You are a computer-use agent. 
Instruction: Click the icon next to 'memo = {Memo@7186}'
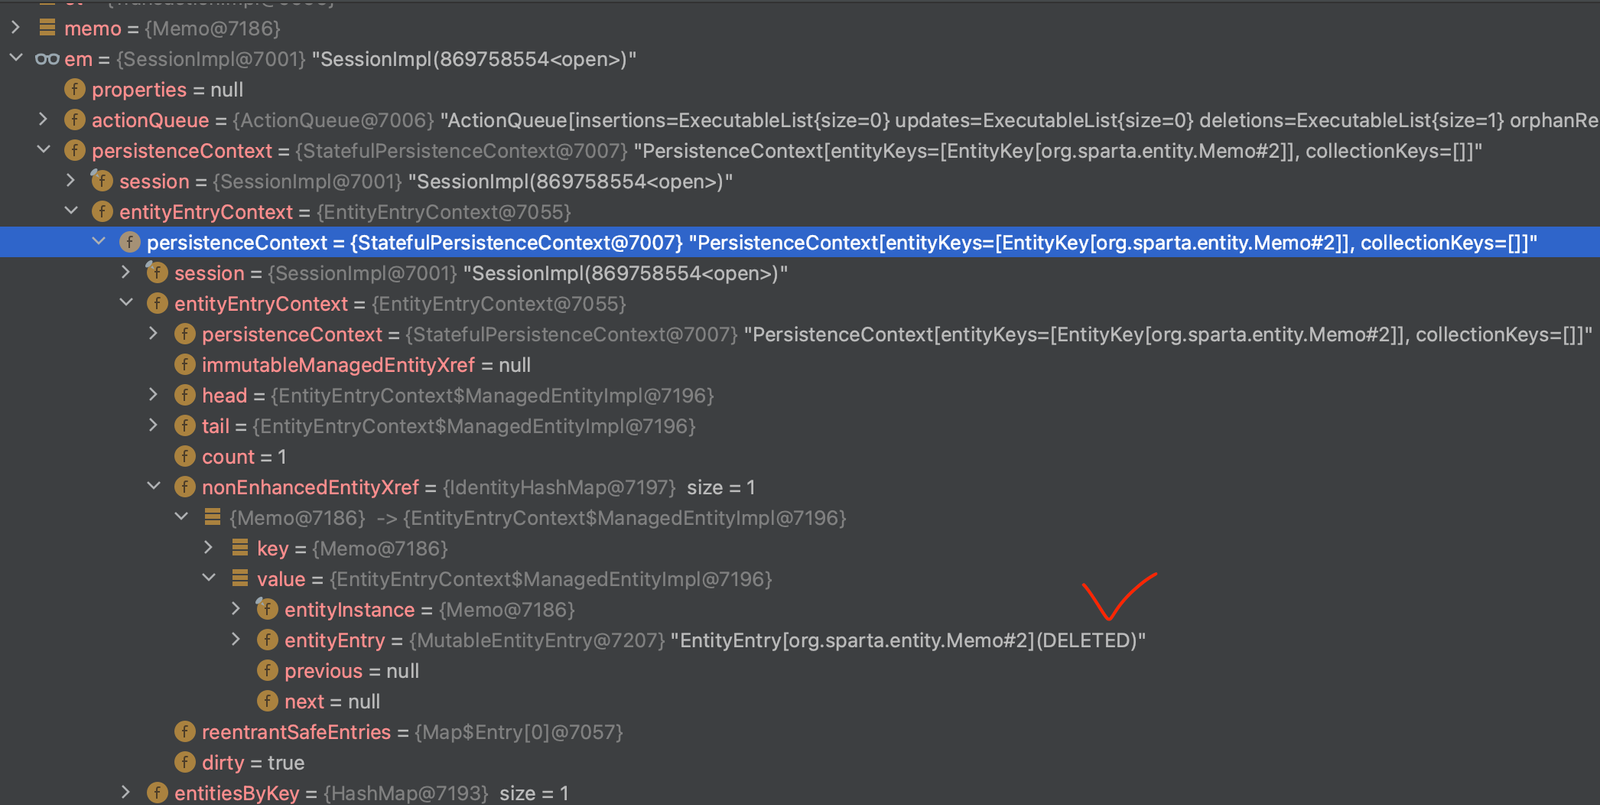[x=47, y=28]
